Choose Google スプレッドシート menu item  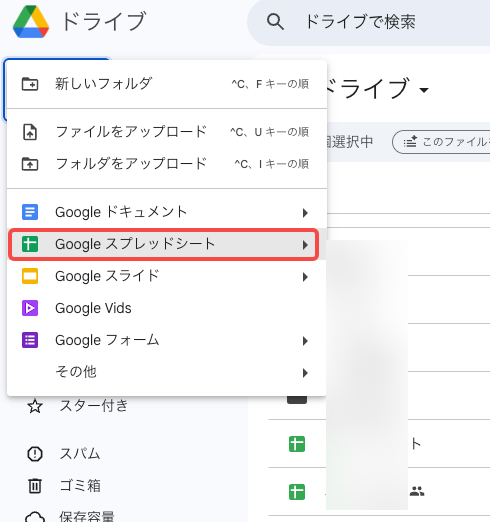point(167,244)
